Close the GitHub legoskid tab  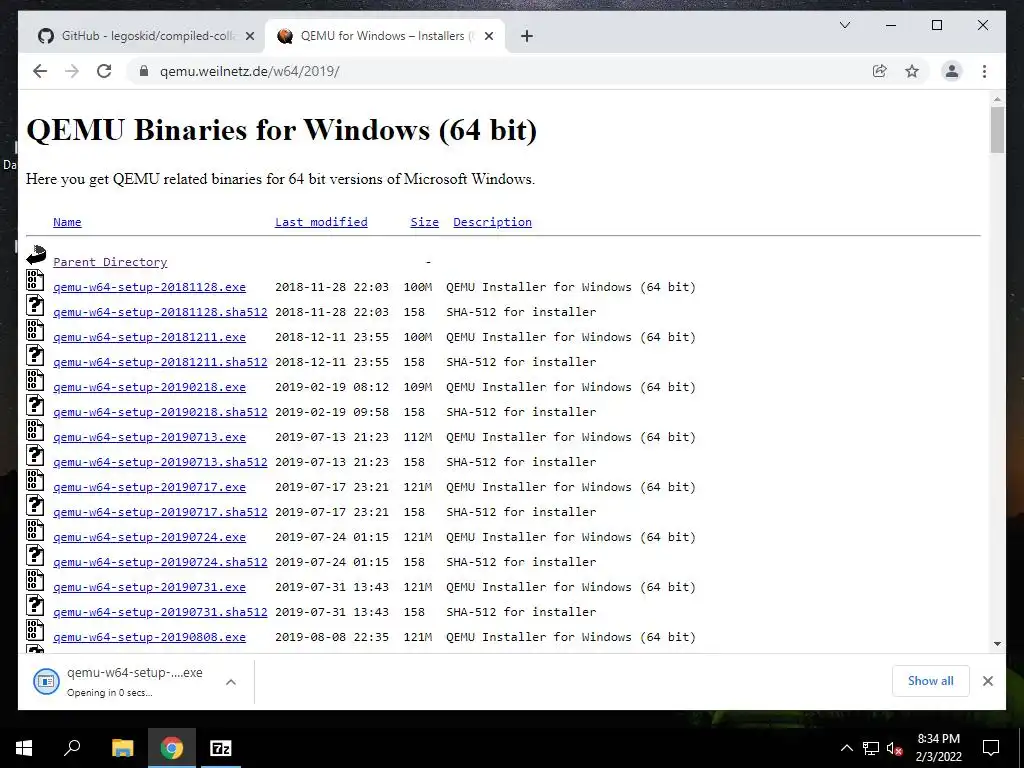coord(249,36)
